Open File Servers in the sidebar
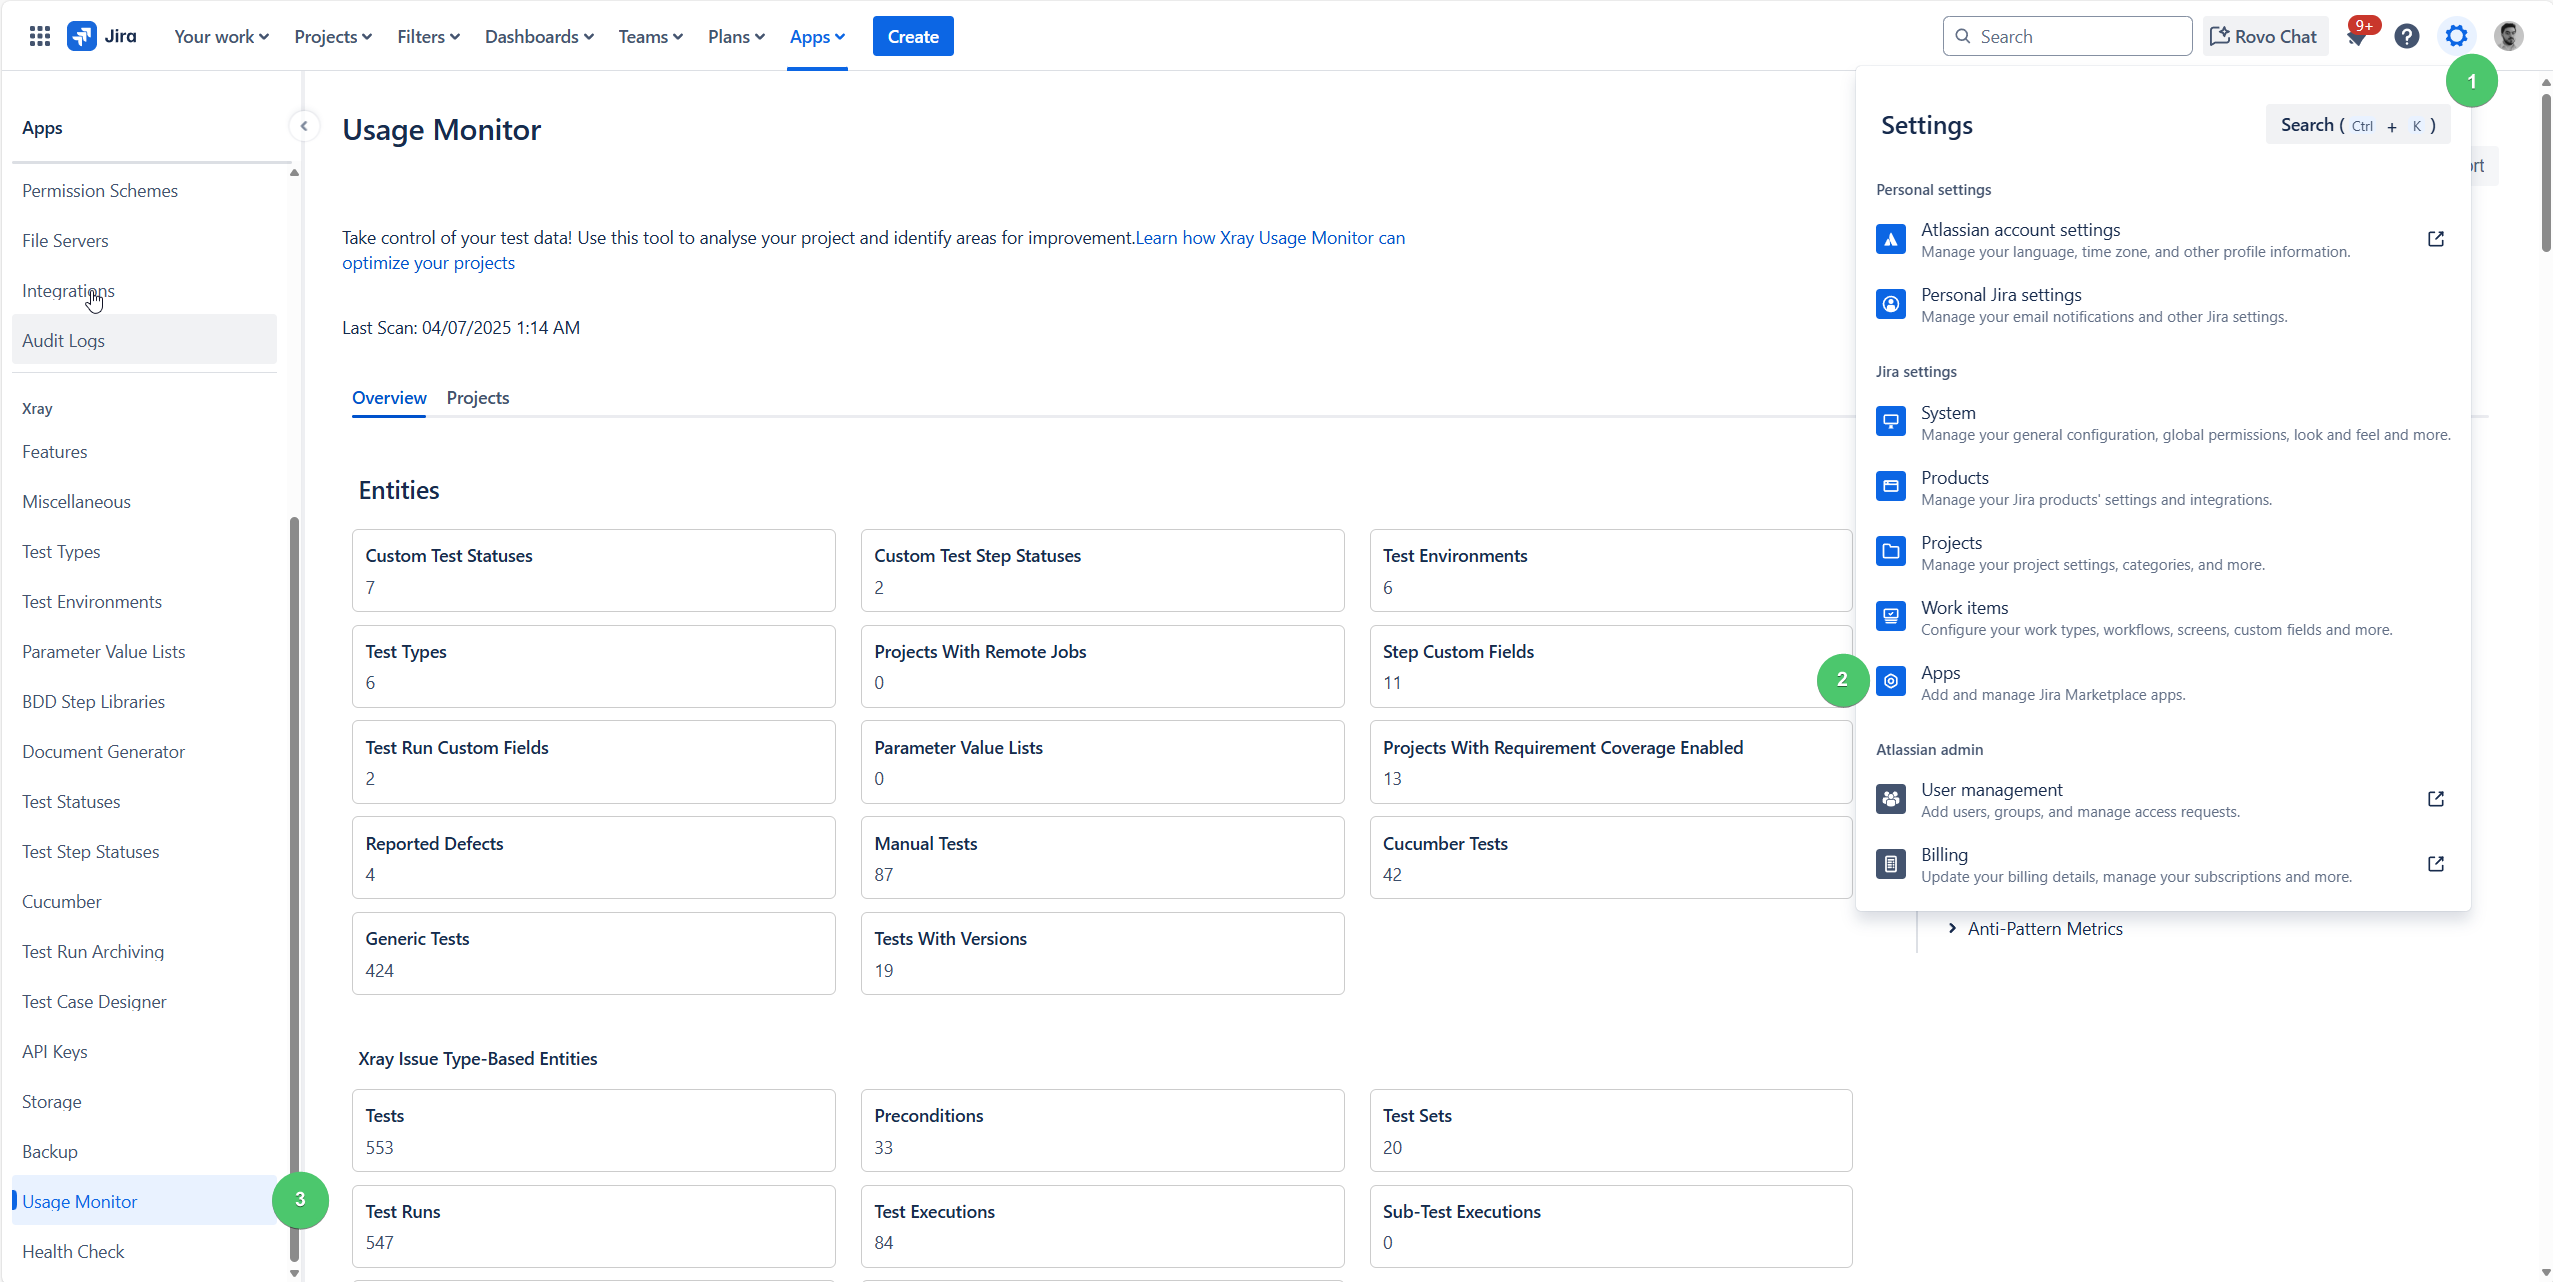The height and width of the screenshot is (1282, 2553). point(144,240)
